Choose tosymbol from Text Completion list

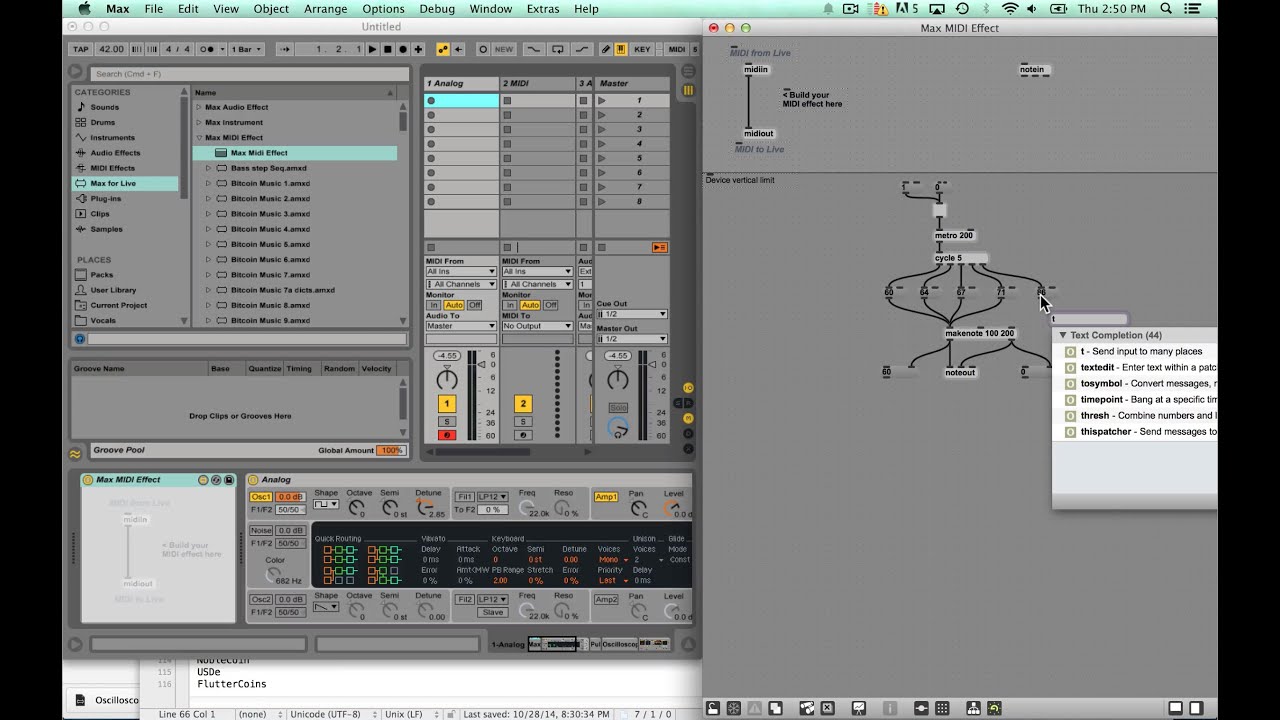1141,383
